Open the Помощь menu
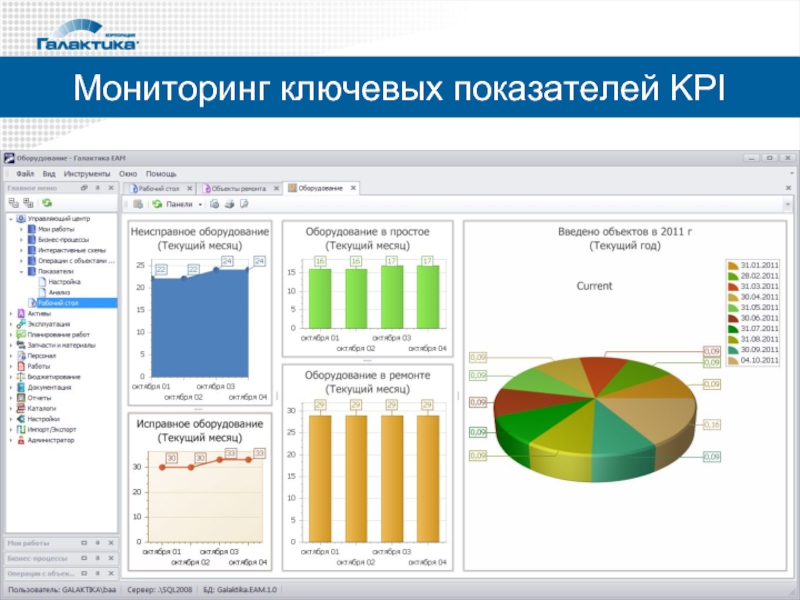The width and height of the screenshot is (800, 600). pyautogui.click(x=161, y=174)
